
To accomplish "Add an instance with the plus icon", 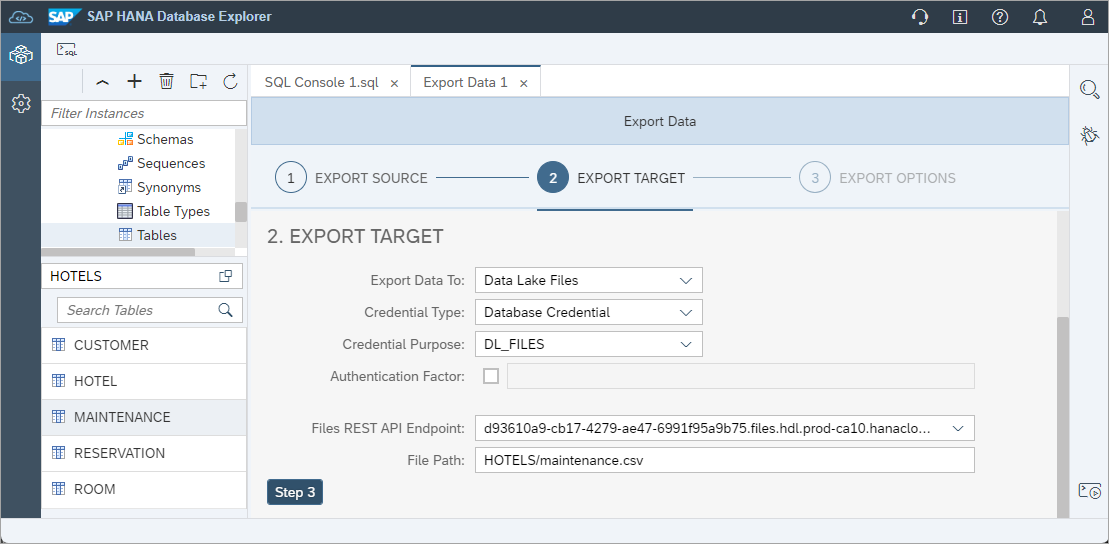I will pyautogui.click(x=134, y=81).
